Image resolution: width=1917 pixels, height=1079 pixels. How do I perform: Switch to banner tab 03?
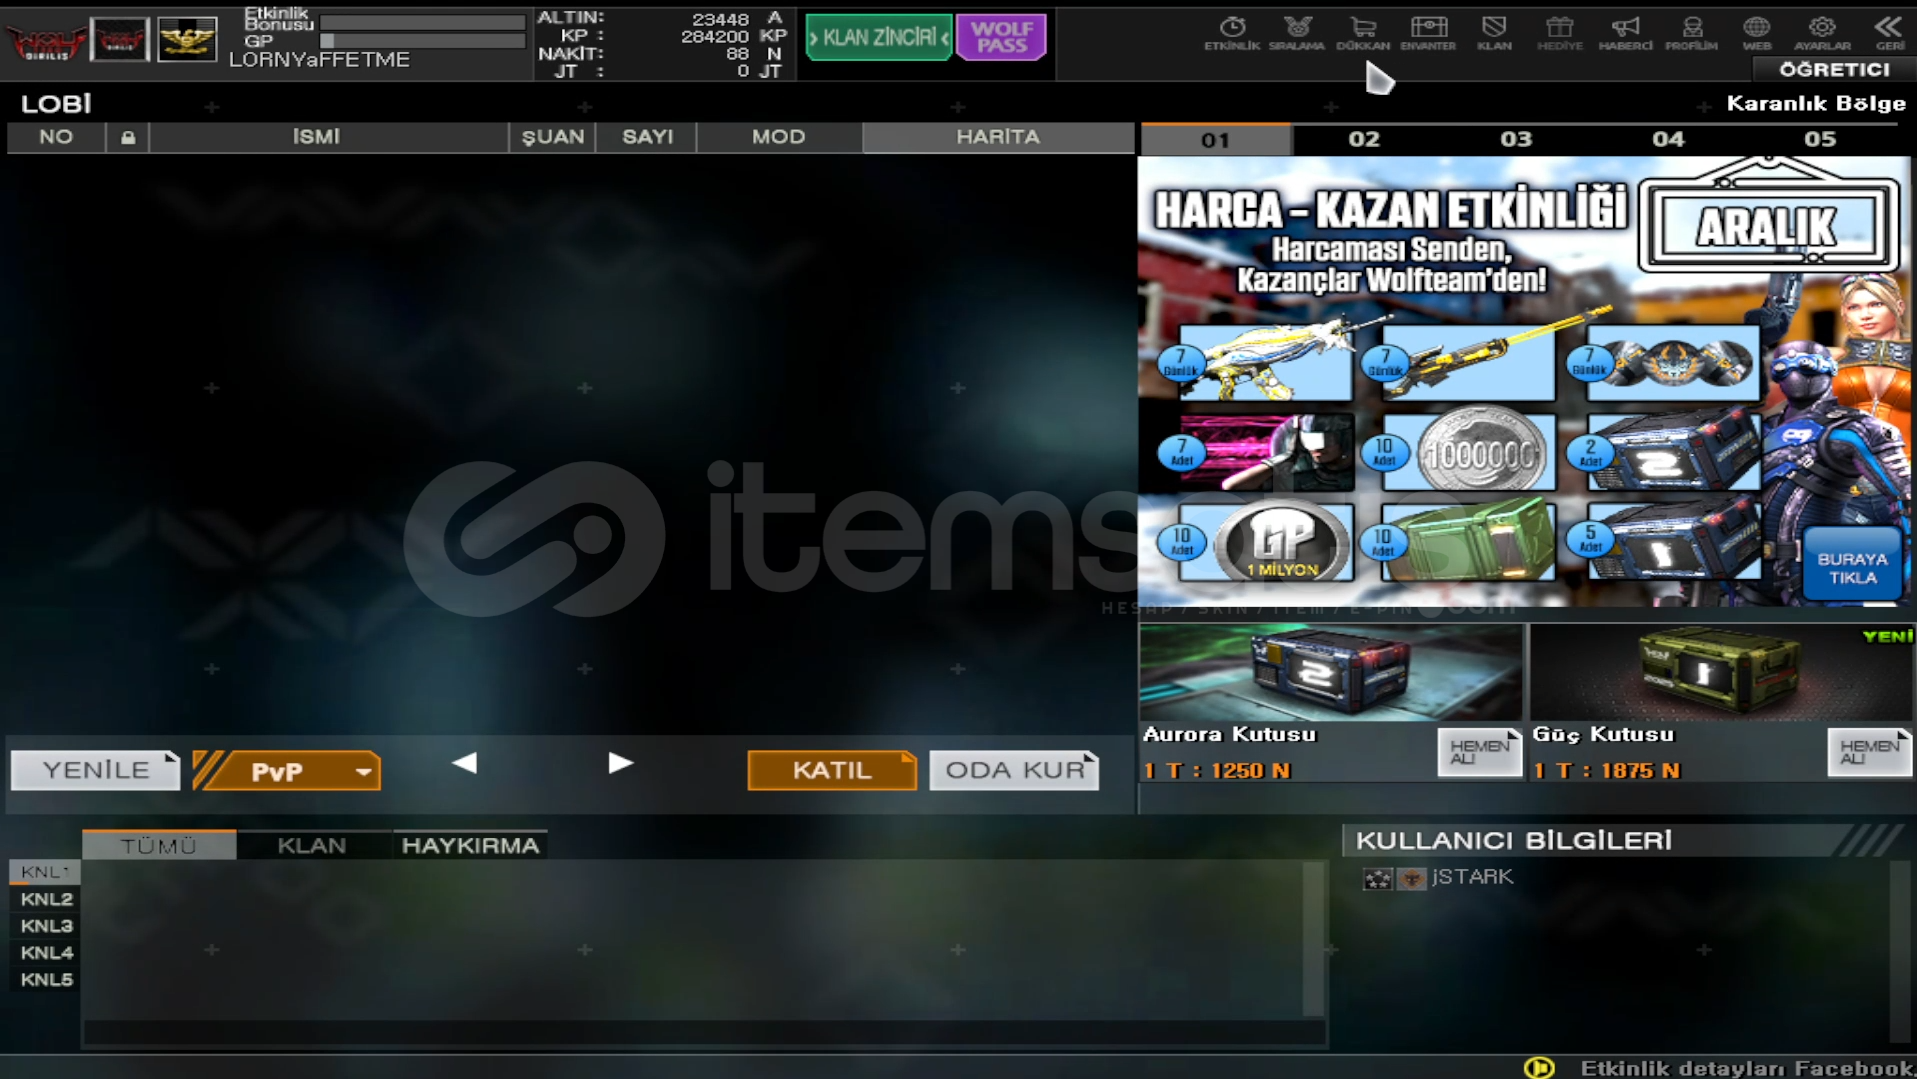tap(1516, 139)
